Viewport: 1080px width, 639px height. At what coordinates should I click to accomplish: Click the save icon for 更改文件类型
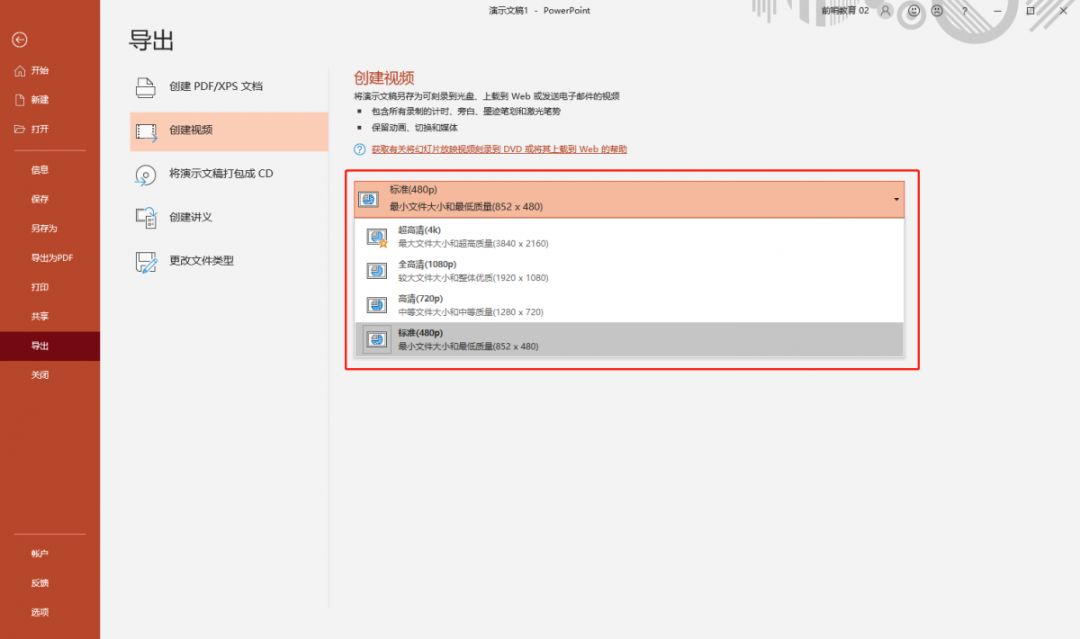pyautogui.click(x=146, y=262)
